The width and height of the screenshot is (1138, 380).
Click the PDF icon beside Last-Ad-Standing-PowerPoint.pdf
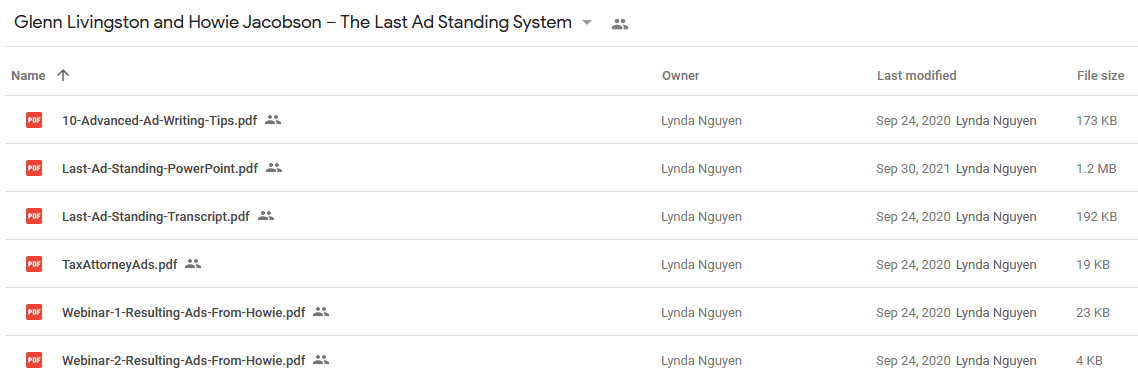pos(33,168)
